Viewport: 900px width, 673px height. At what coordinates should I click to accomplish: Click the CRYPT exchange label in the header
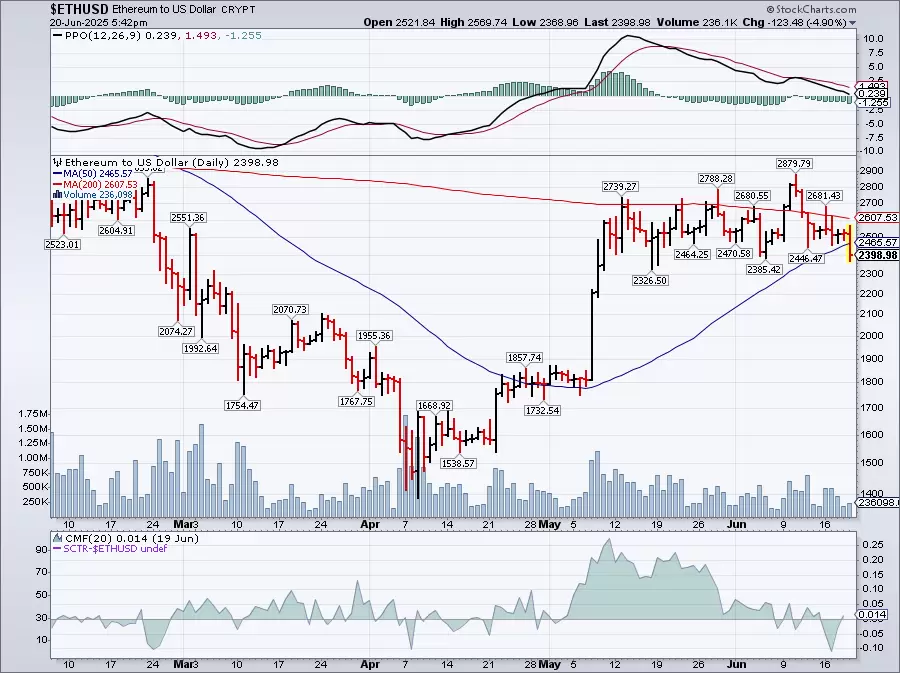tap(238, 10)
